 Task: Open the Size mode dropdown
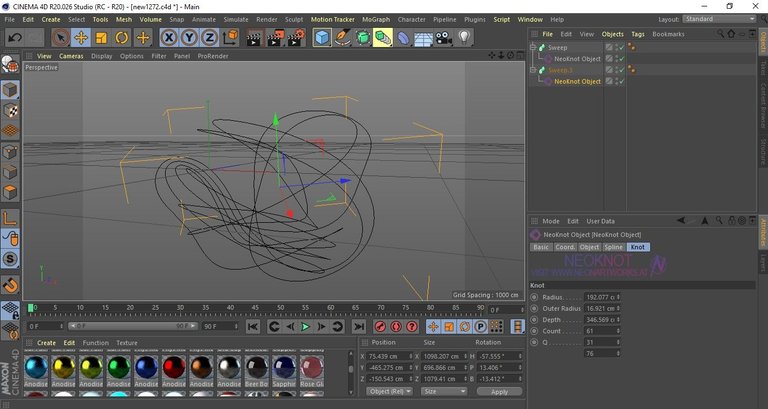coord(444,391)
